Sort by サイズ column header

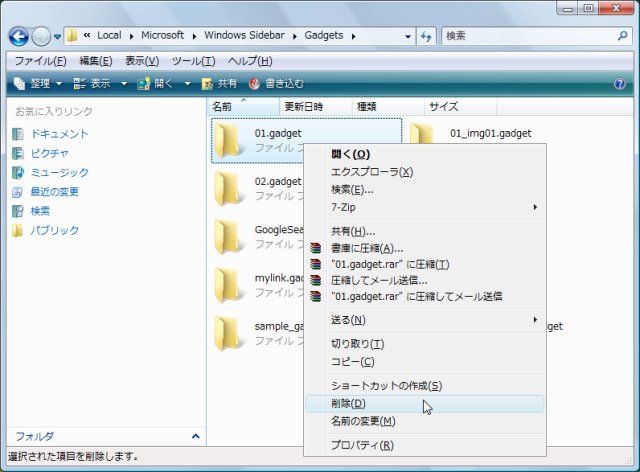pyautogui.click(x=460, y=107)
